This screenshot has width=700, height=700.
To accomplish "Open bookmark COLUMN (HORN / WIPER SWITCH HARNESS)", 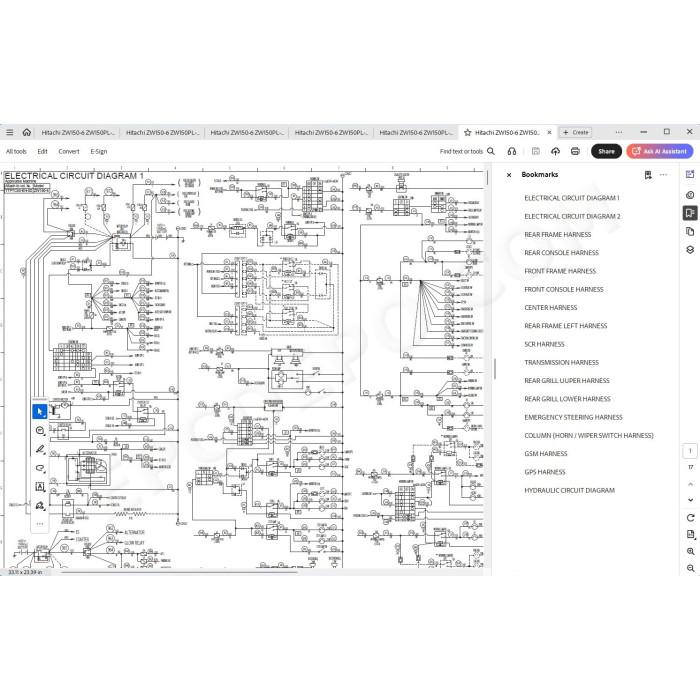I will click(588, 435).
